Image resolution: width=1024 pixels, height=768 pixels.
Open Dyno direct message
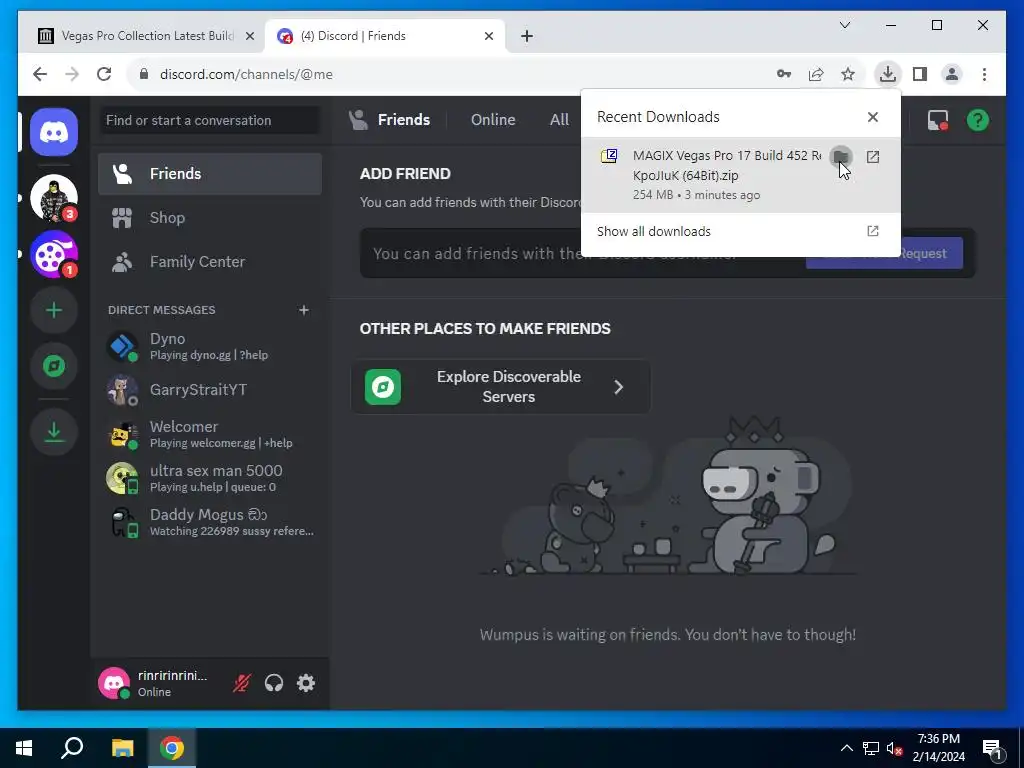tap(210, 346)
